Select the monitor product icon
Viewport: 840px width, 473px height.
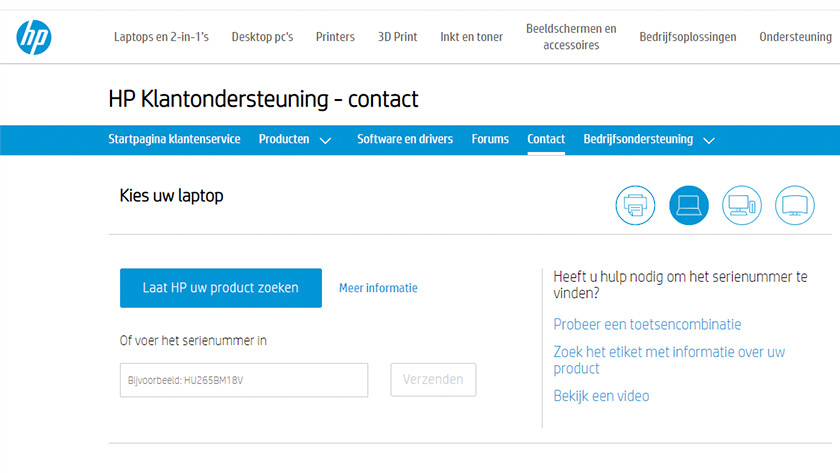795,206
